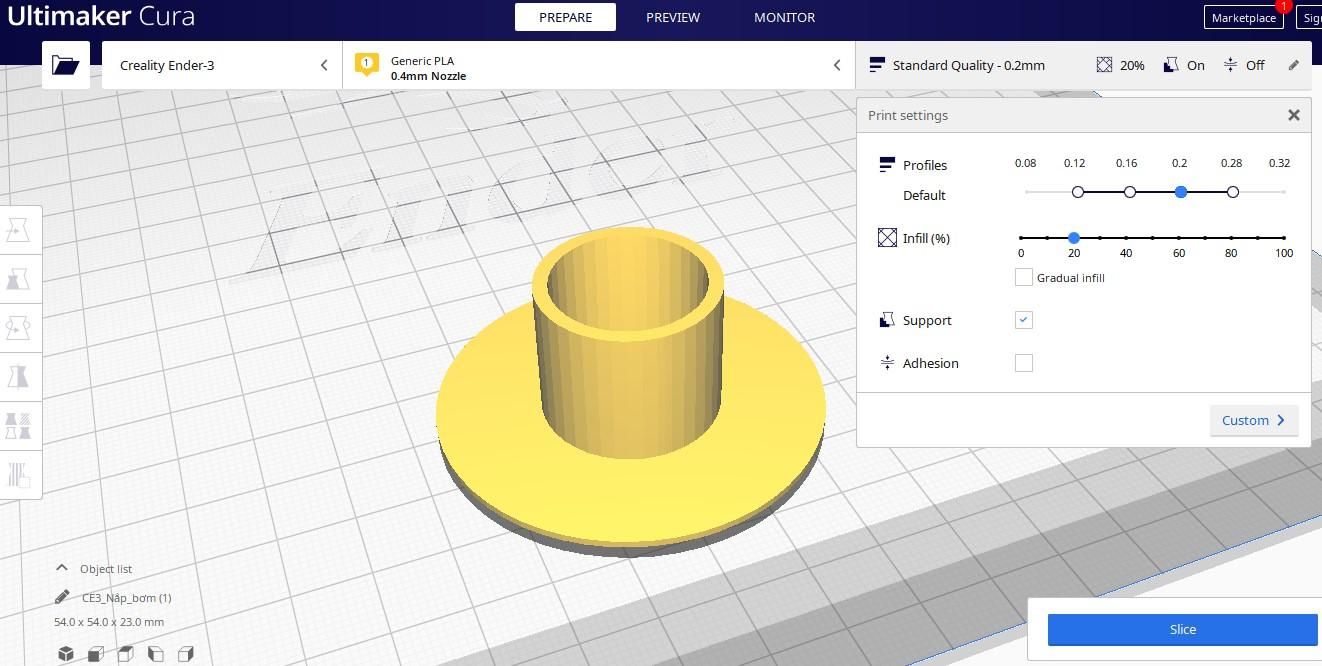Viewport: 1322px width, 666px height.
Task: Click the Slice button
Action: 1182,629
